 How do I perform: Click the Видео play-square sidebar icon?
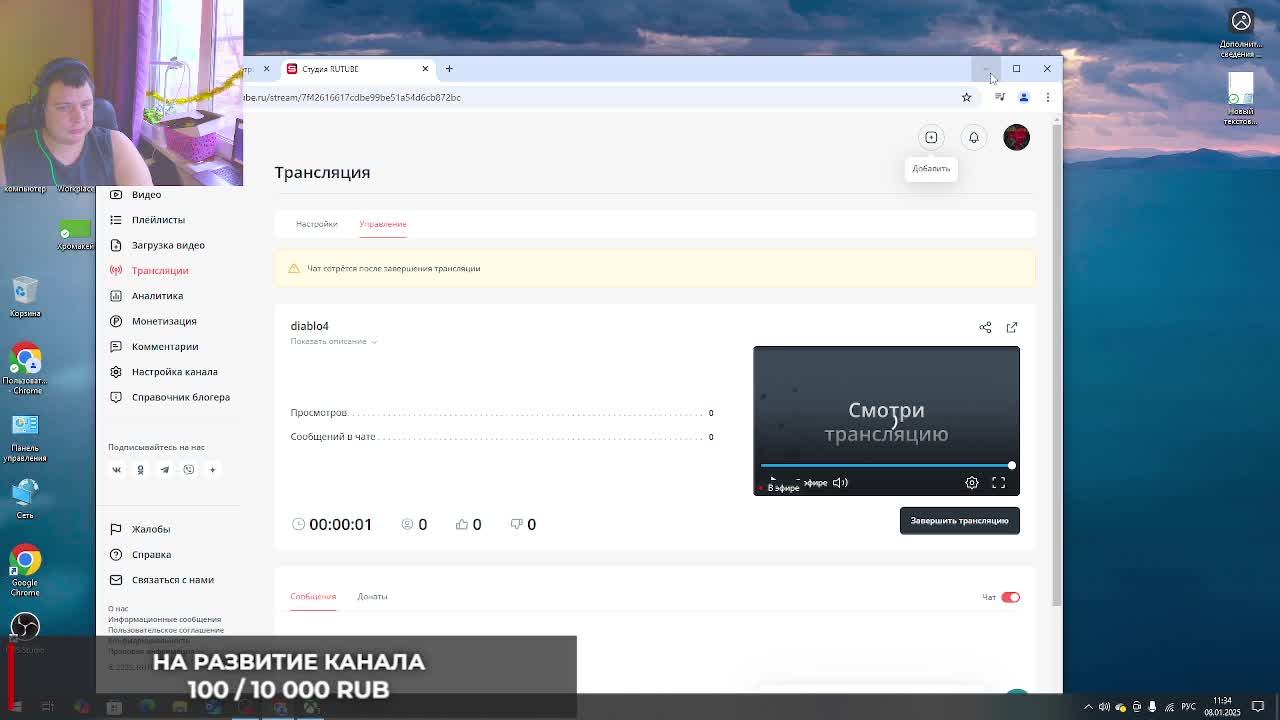click(x=116, y=195)
